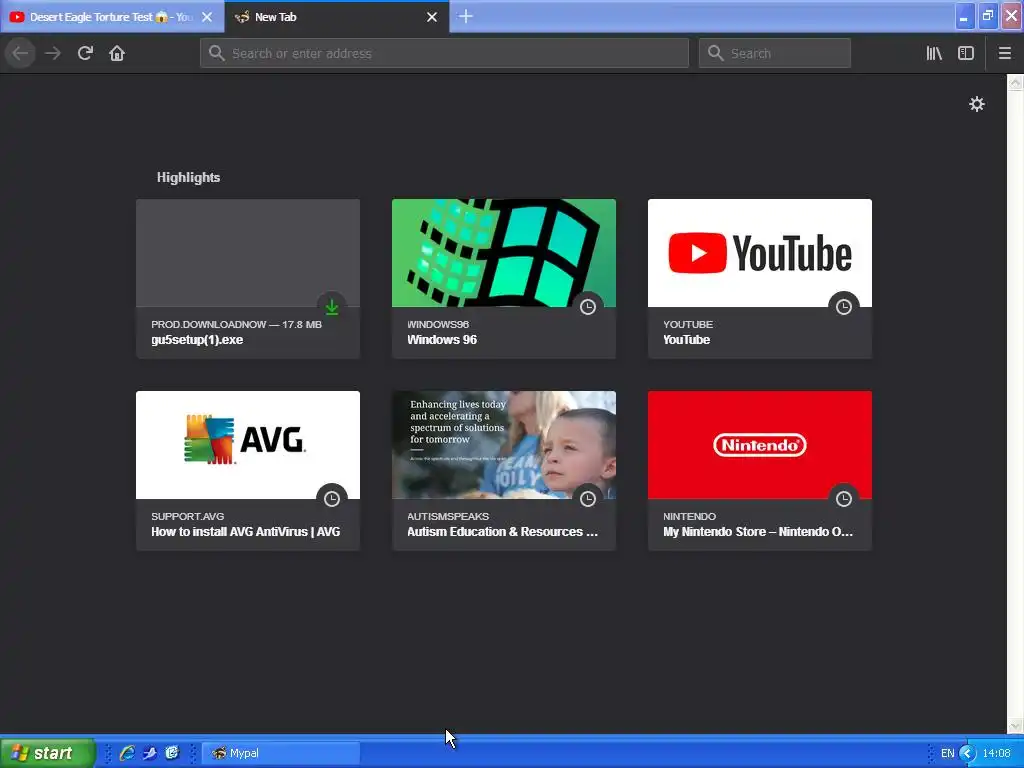
Task: Open the gu5setup(1).exe download thumbnail
Action: tap(248, 253)
